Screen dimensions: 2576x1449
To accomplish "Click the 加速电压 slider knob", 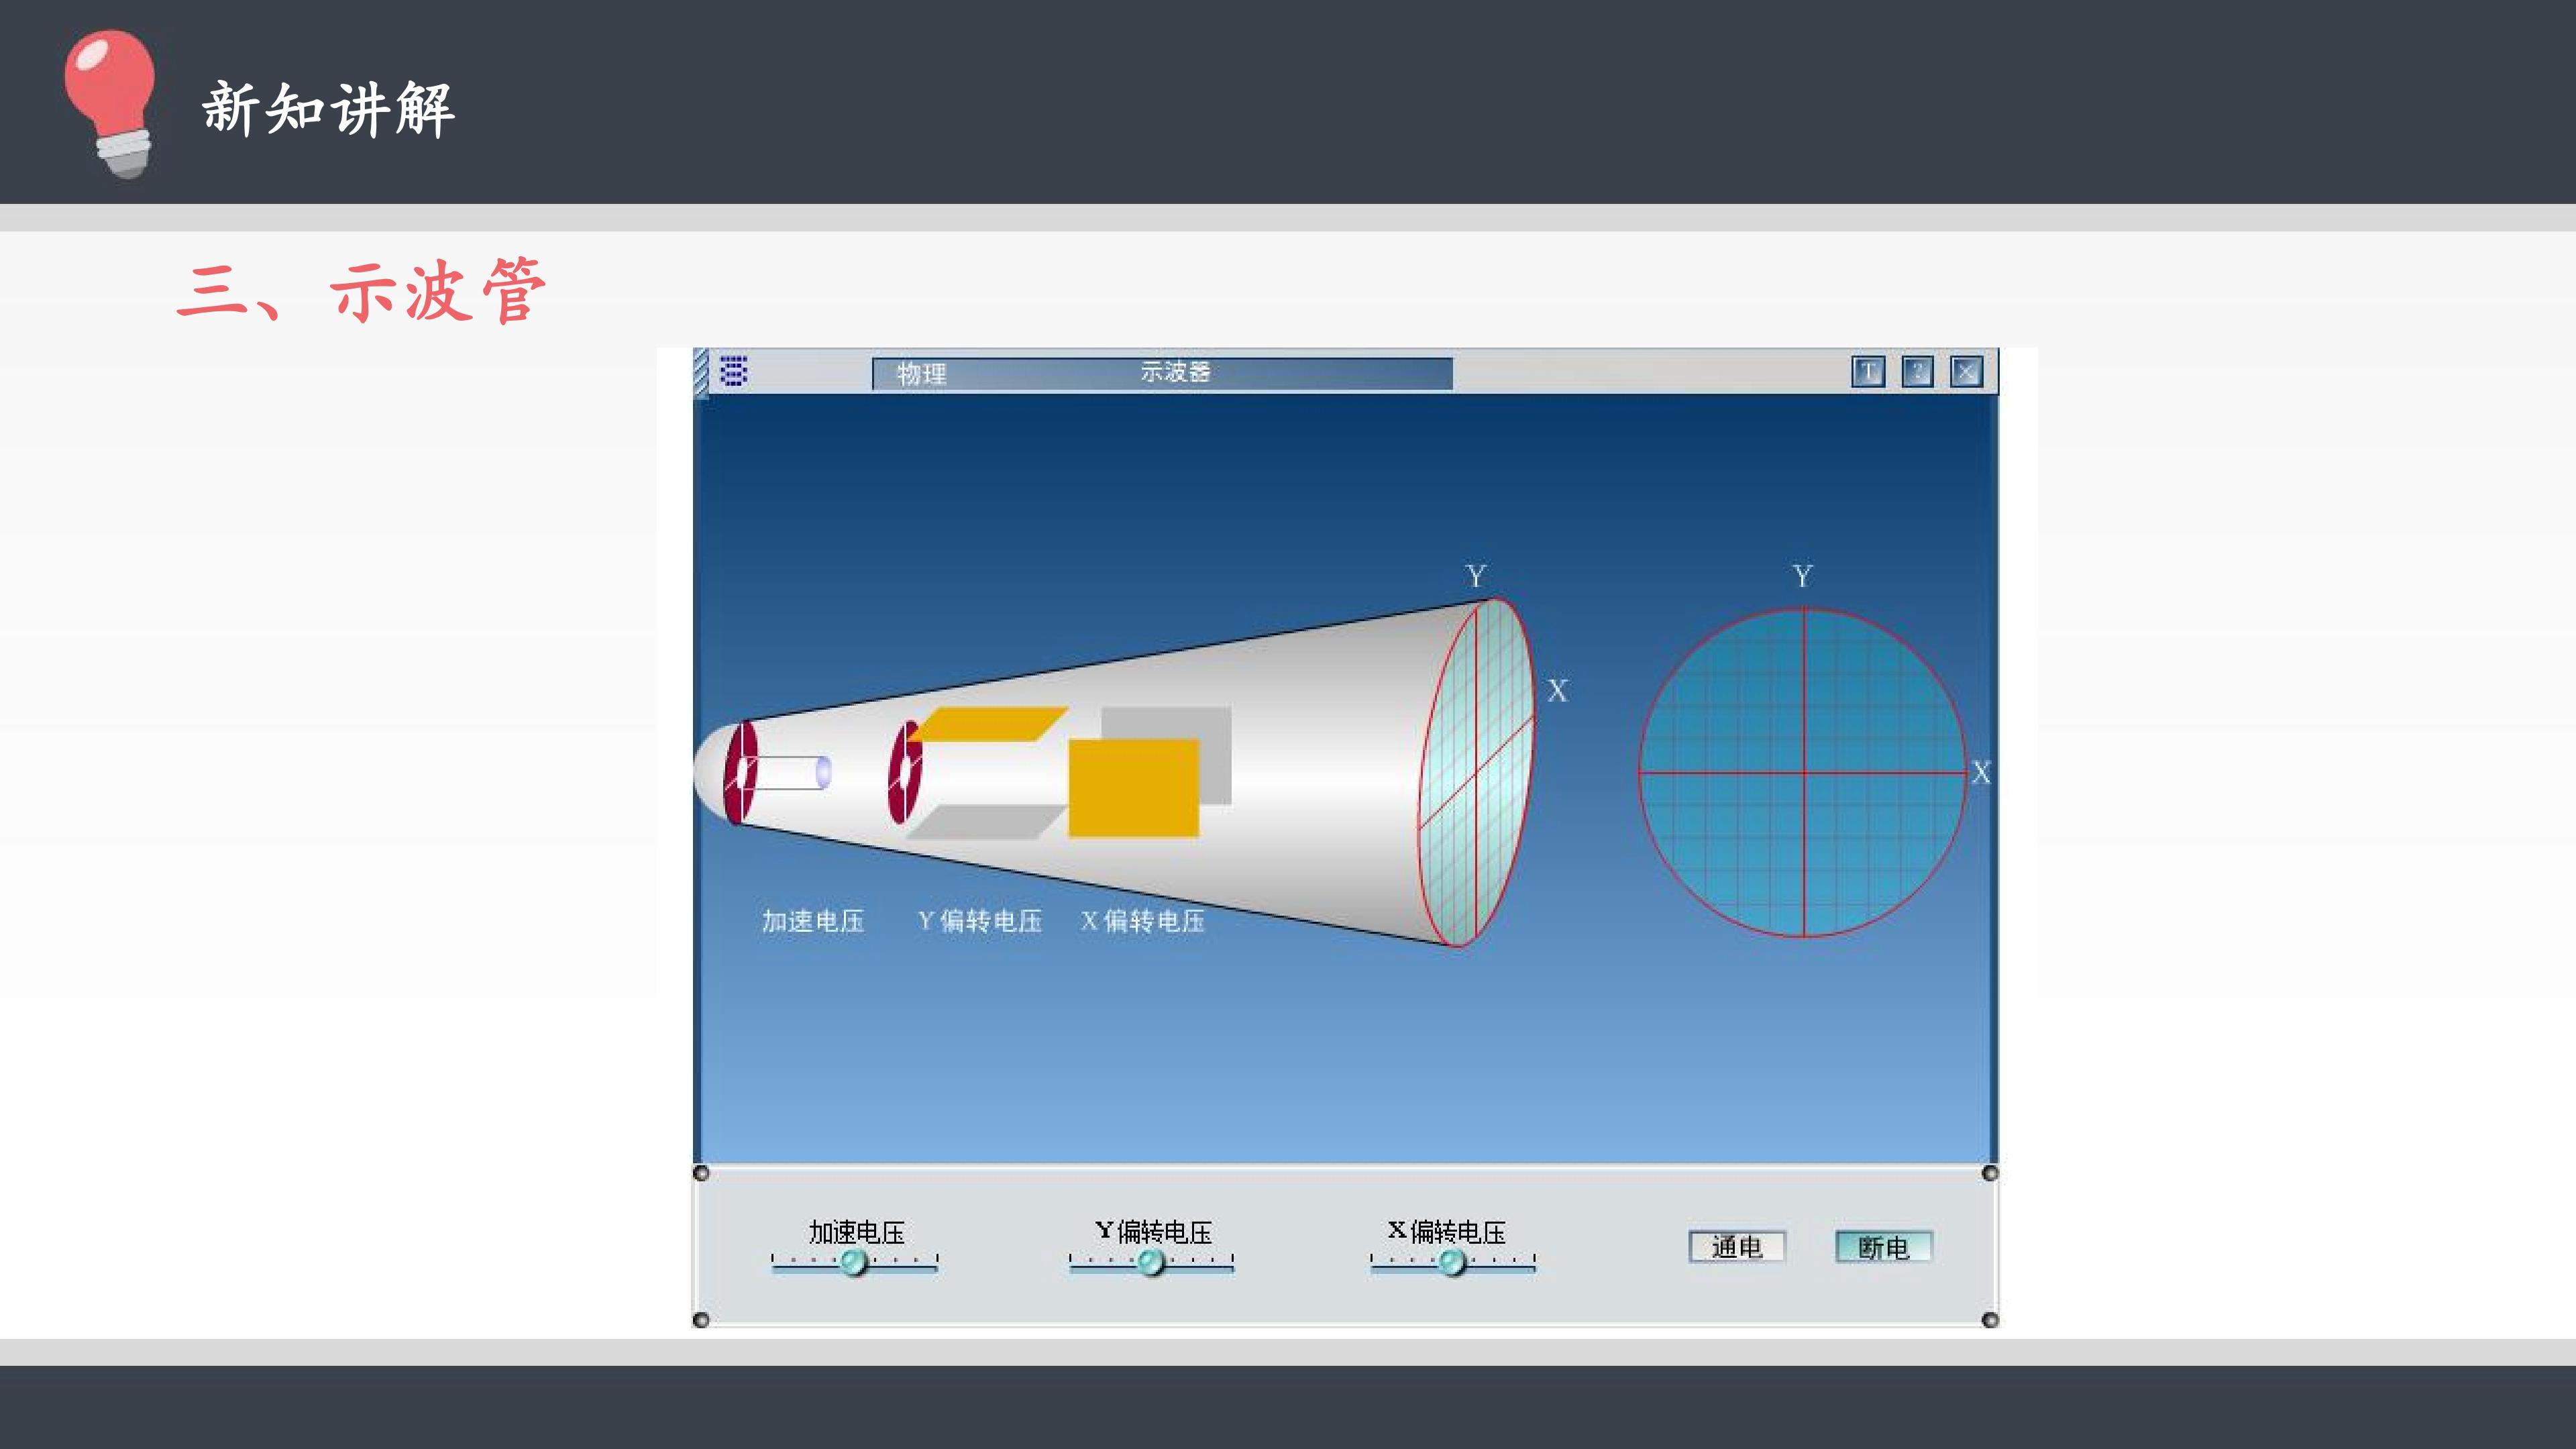I will tap(853, 1262).
